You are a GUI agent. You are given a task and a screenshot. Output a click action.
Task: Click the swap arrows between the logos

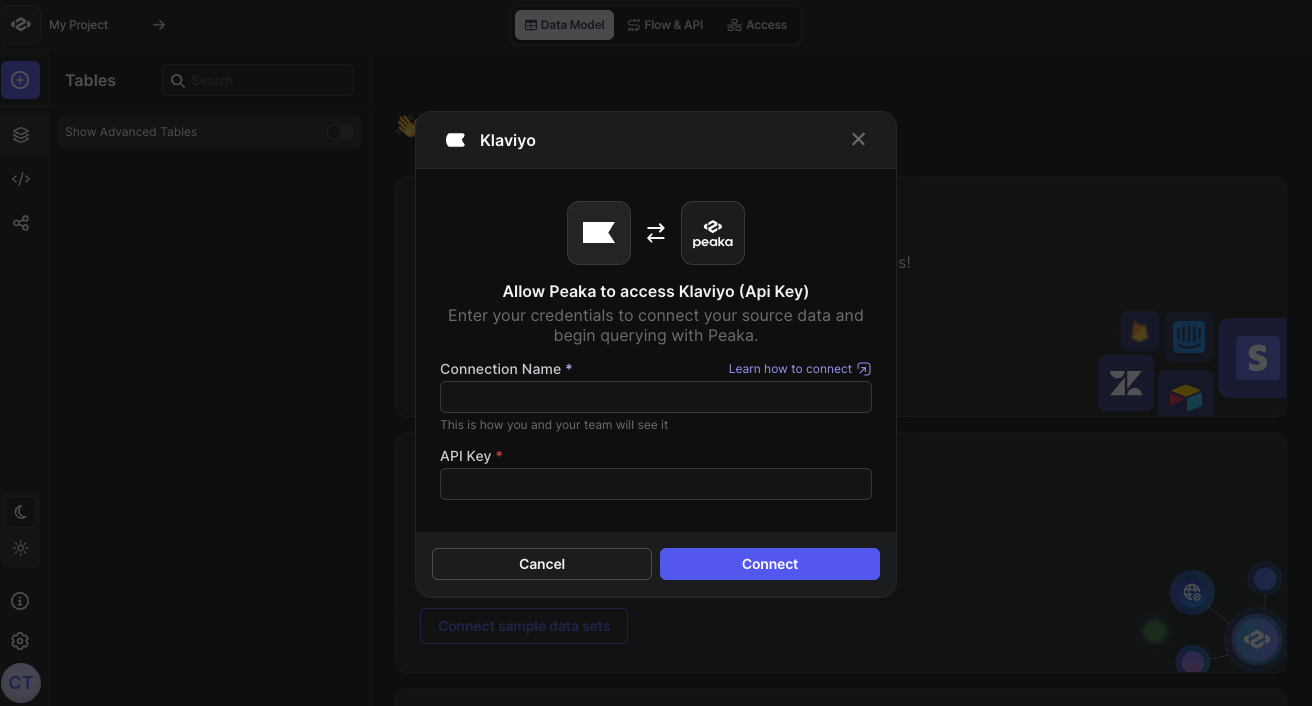656,233
